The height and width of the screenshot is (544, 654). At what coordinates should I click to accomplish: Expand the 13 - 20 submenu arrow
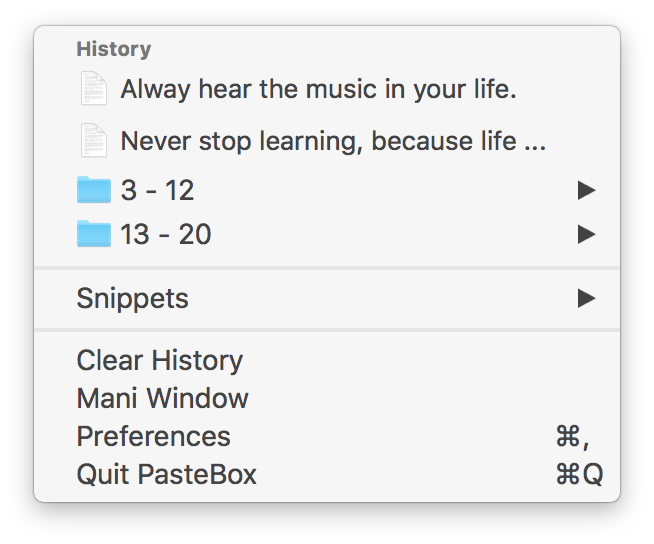pyautogui.click(x=587, y=235)
